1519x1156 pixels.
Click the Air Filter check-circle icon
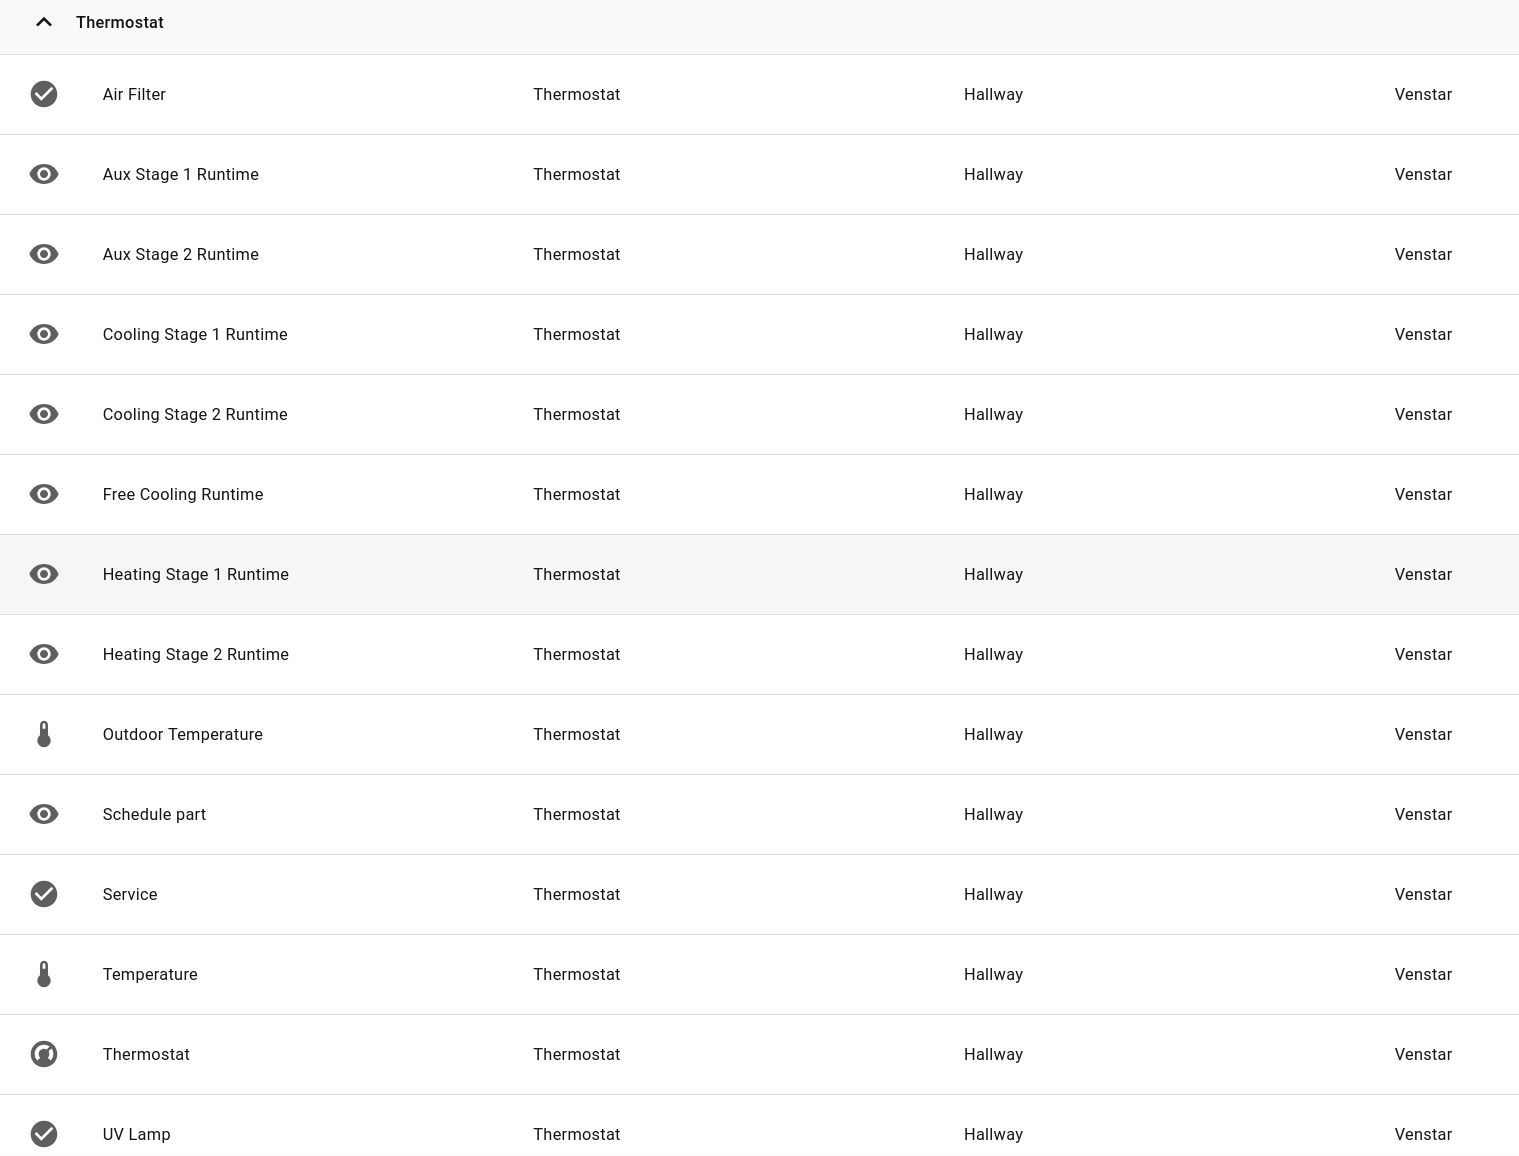pyautogui.click(x=44, y=94)
